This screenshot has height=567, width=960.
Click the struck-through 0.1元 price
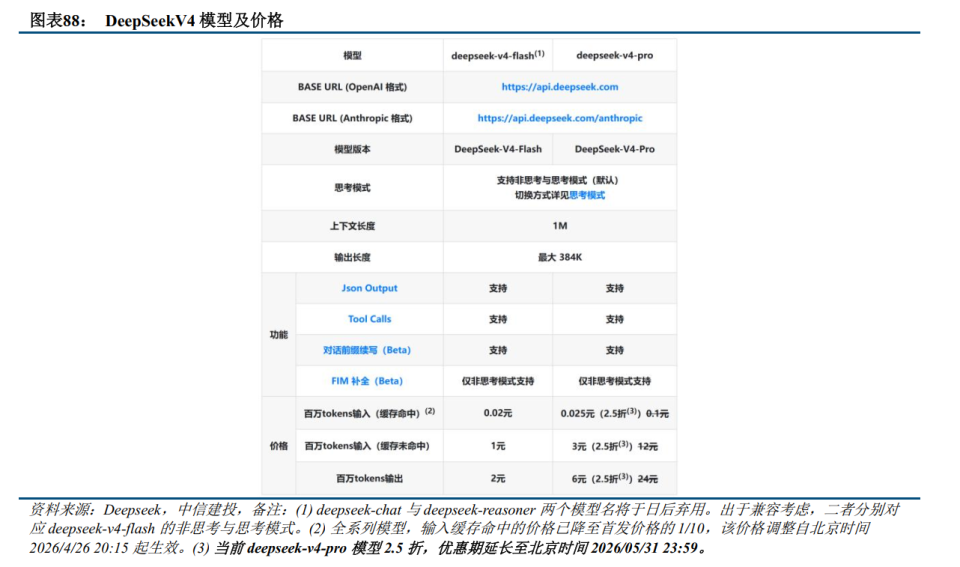coord(658,414)
